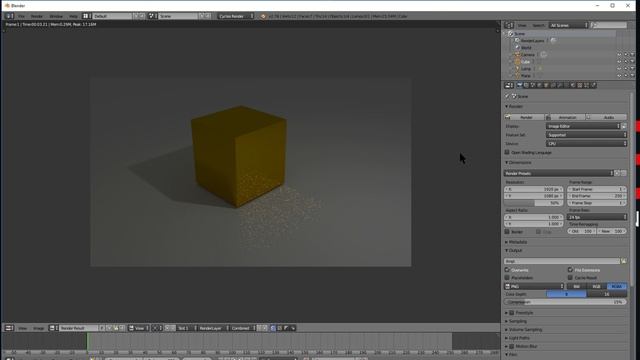Open output path folder browser icon
The width and height of the screenshot is (640, 360).
point(624,261)
